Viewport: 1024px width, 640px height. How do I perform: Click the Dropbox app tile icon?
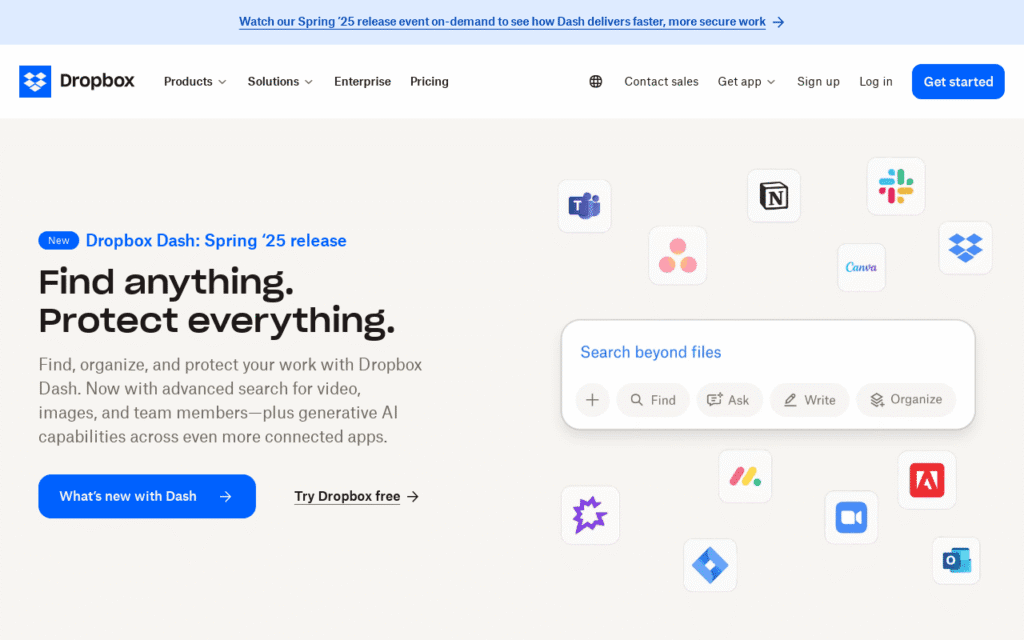[965, 248]
